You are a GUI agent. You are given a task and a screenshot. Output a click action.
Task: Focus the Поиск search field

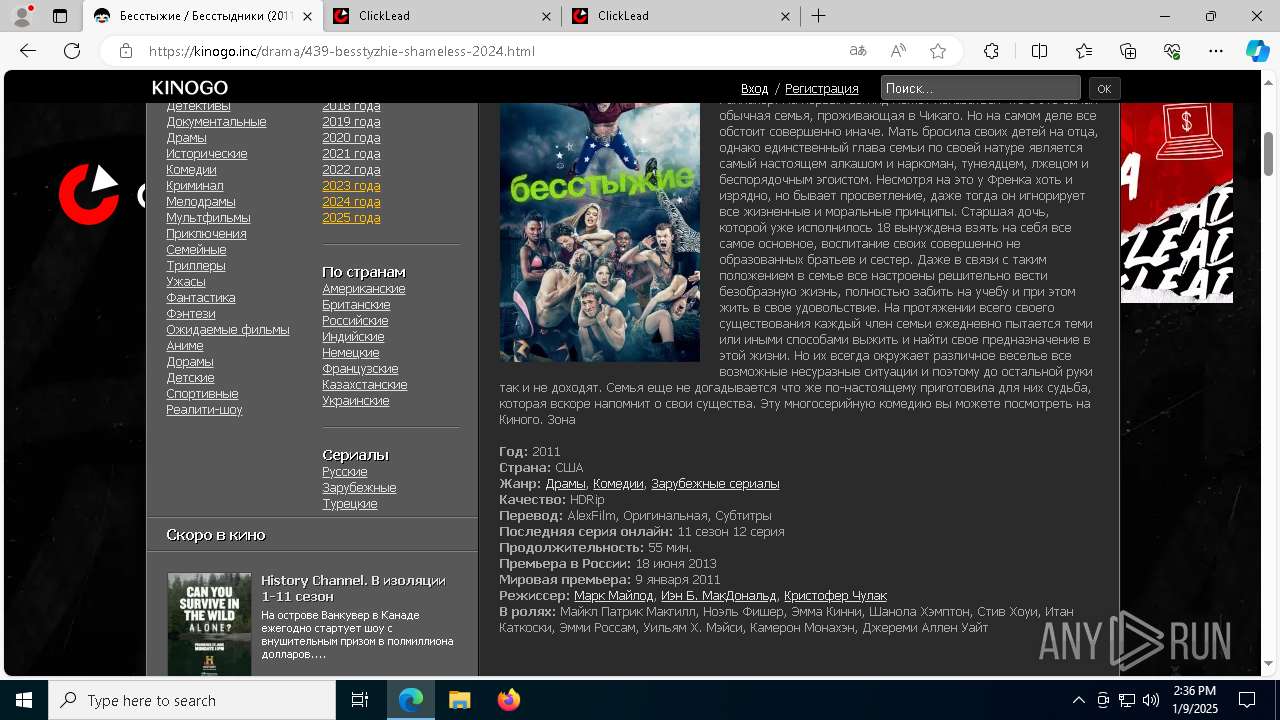(980, 88)
